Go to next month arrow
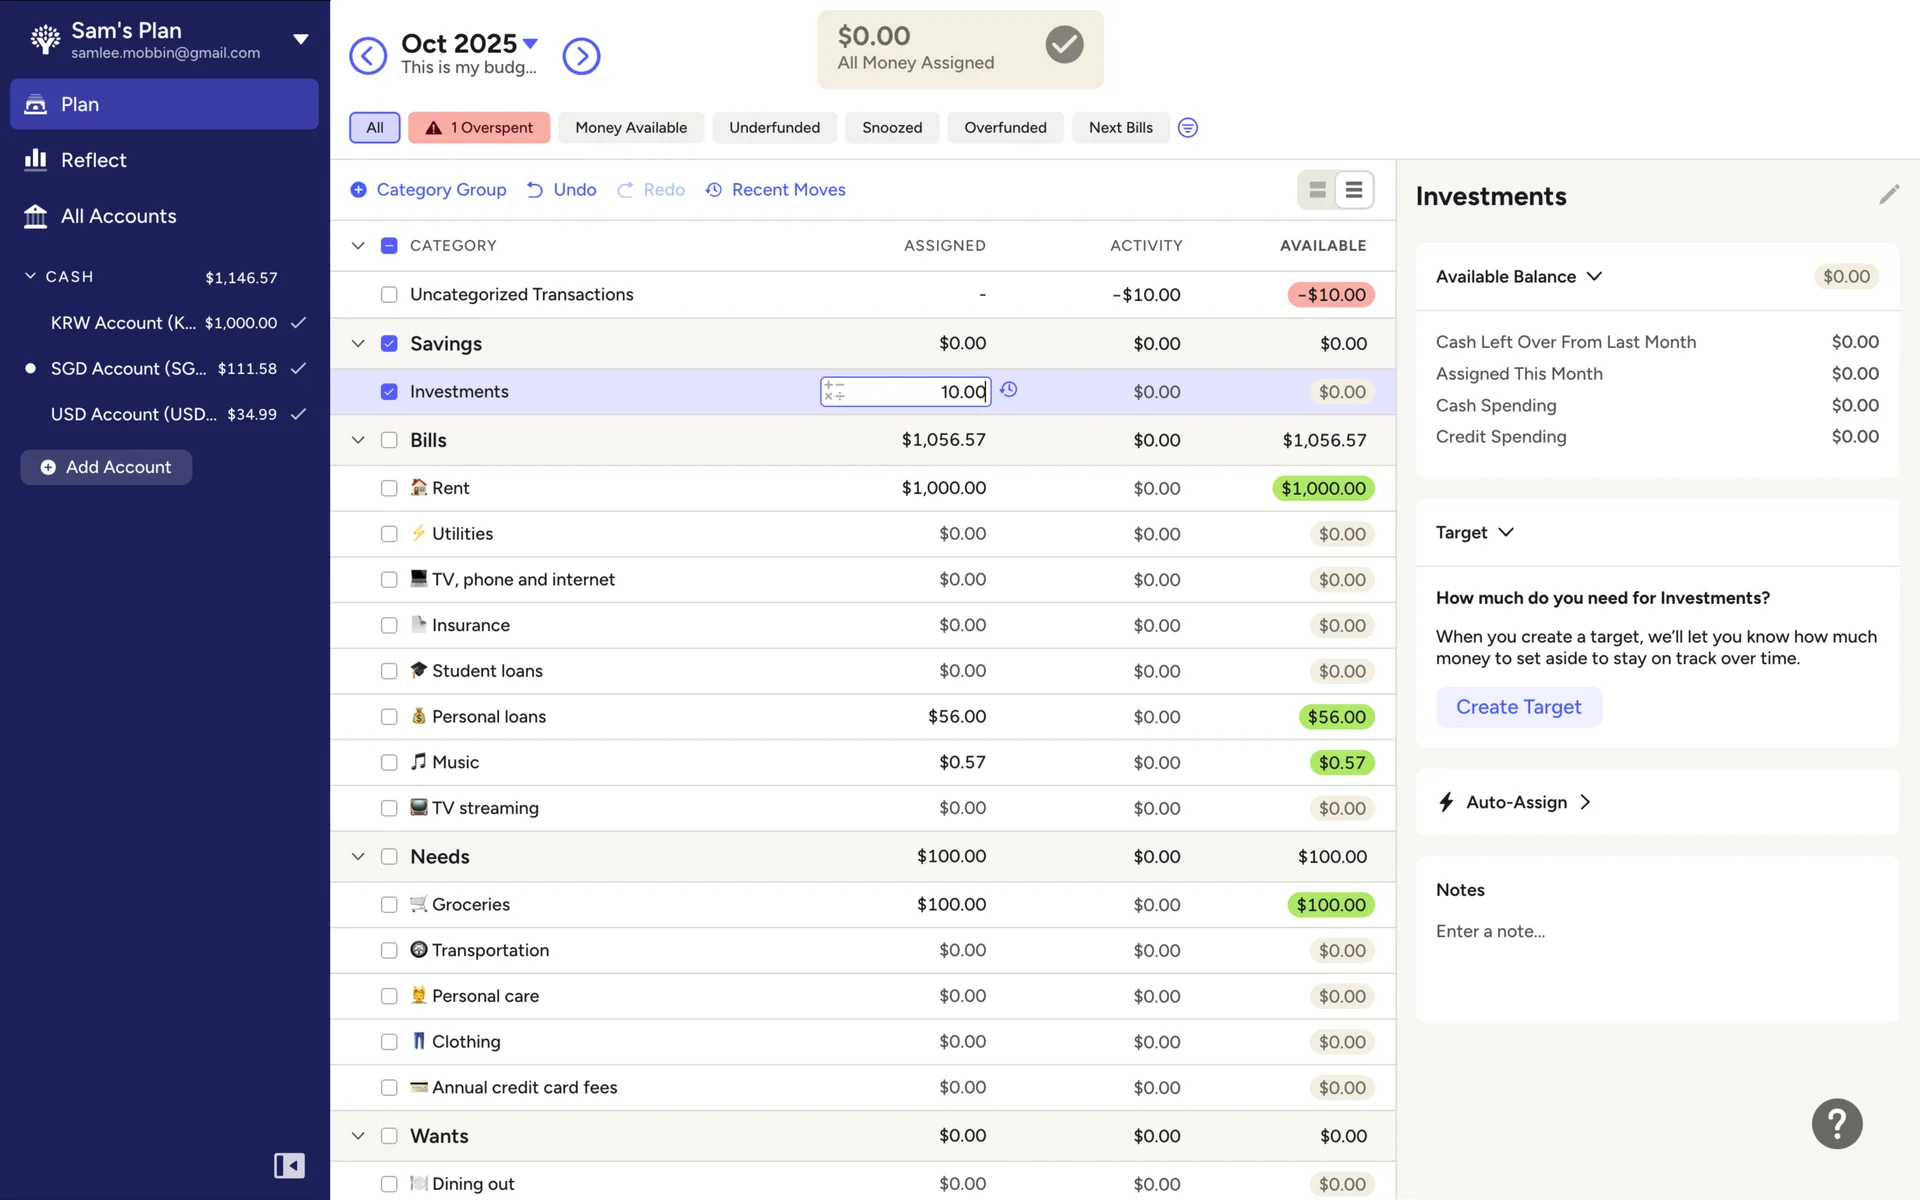 (581, 56)
